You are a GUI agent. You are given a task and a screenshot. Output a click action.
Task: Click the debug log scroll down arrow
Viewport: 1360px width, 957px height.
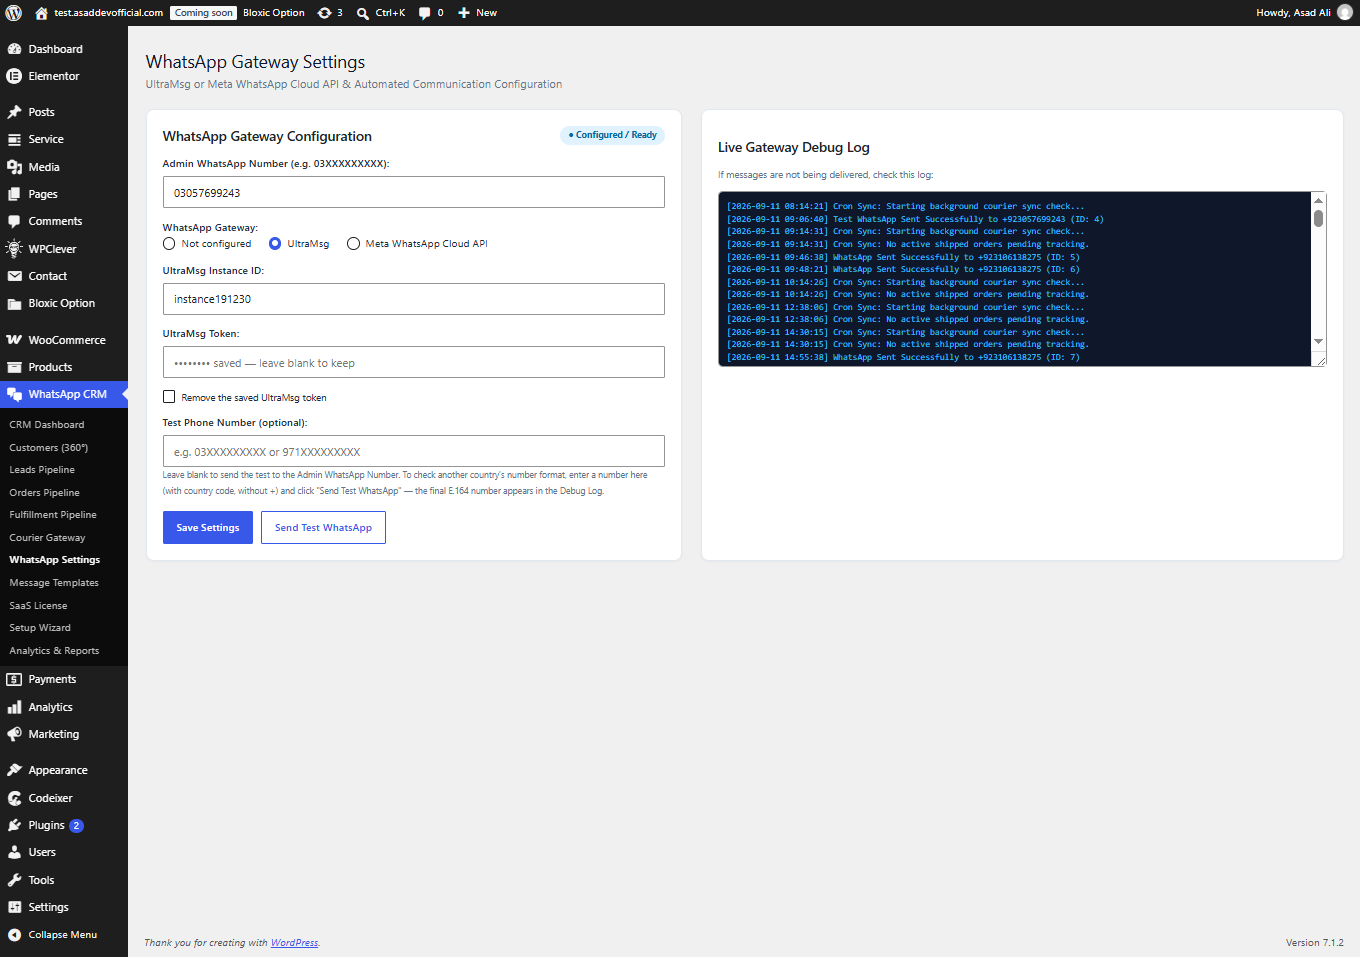click(1319, 342)
